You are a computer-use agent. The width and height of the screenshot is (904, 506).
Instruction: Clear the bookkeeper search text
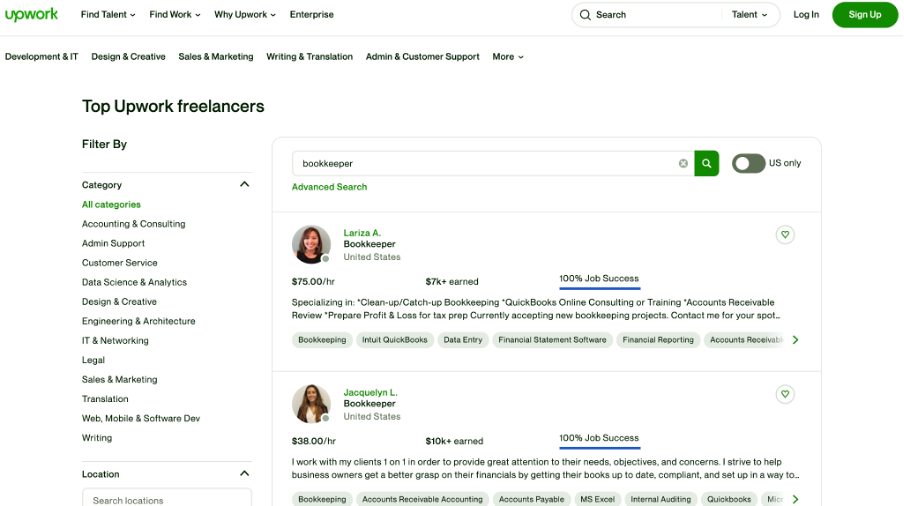683,164
